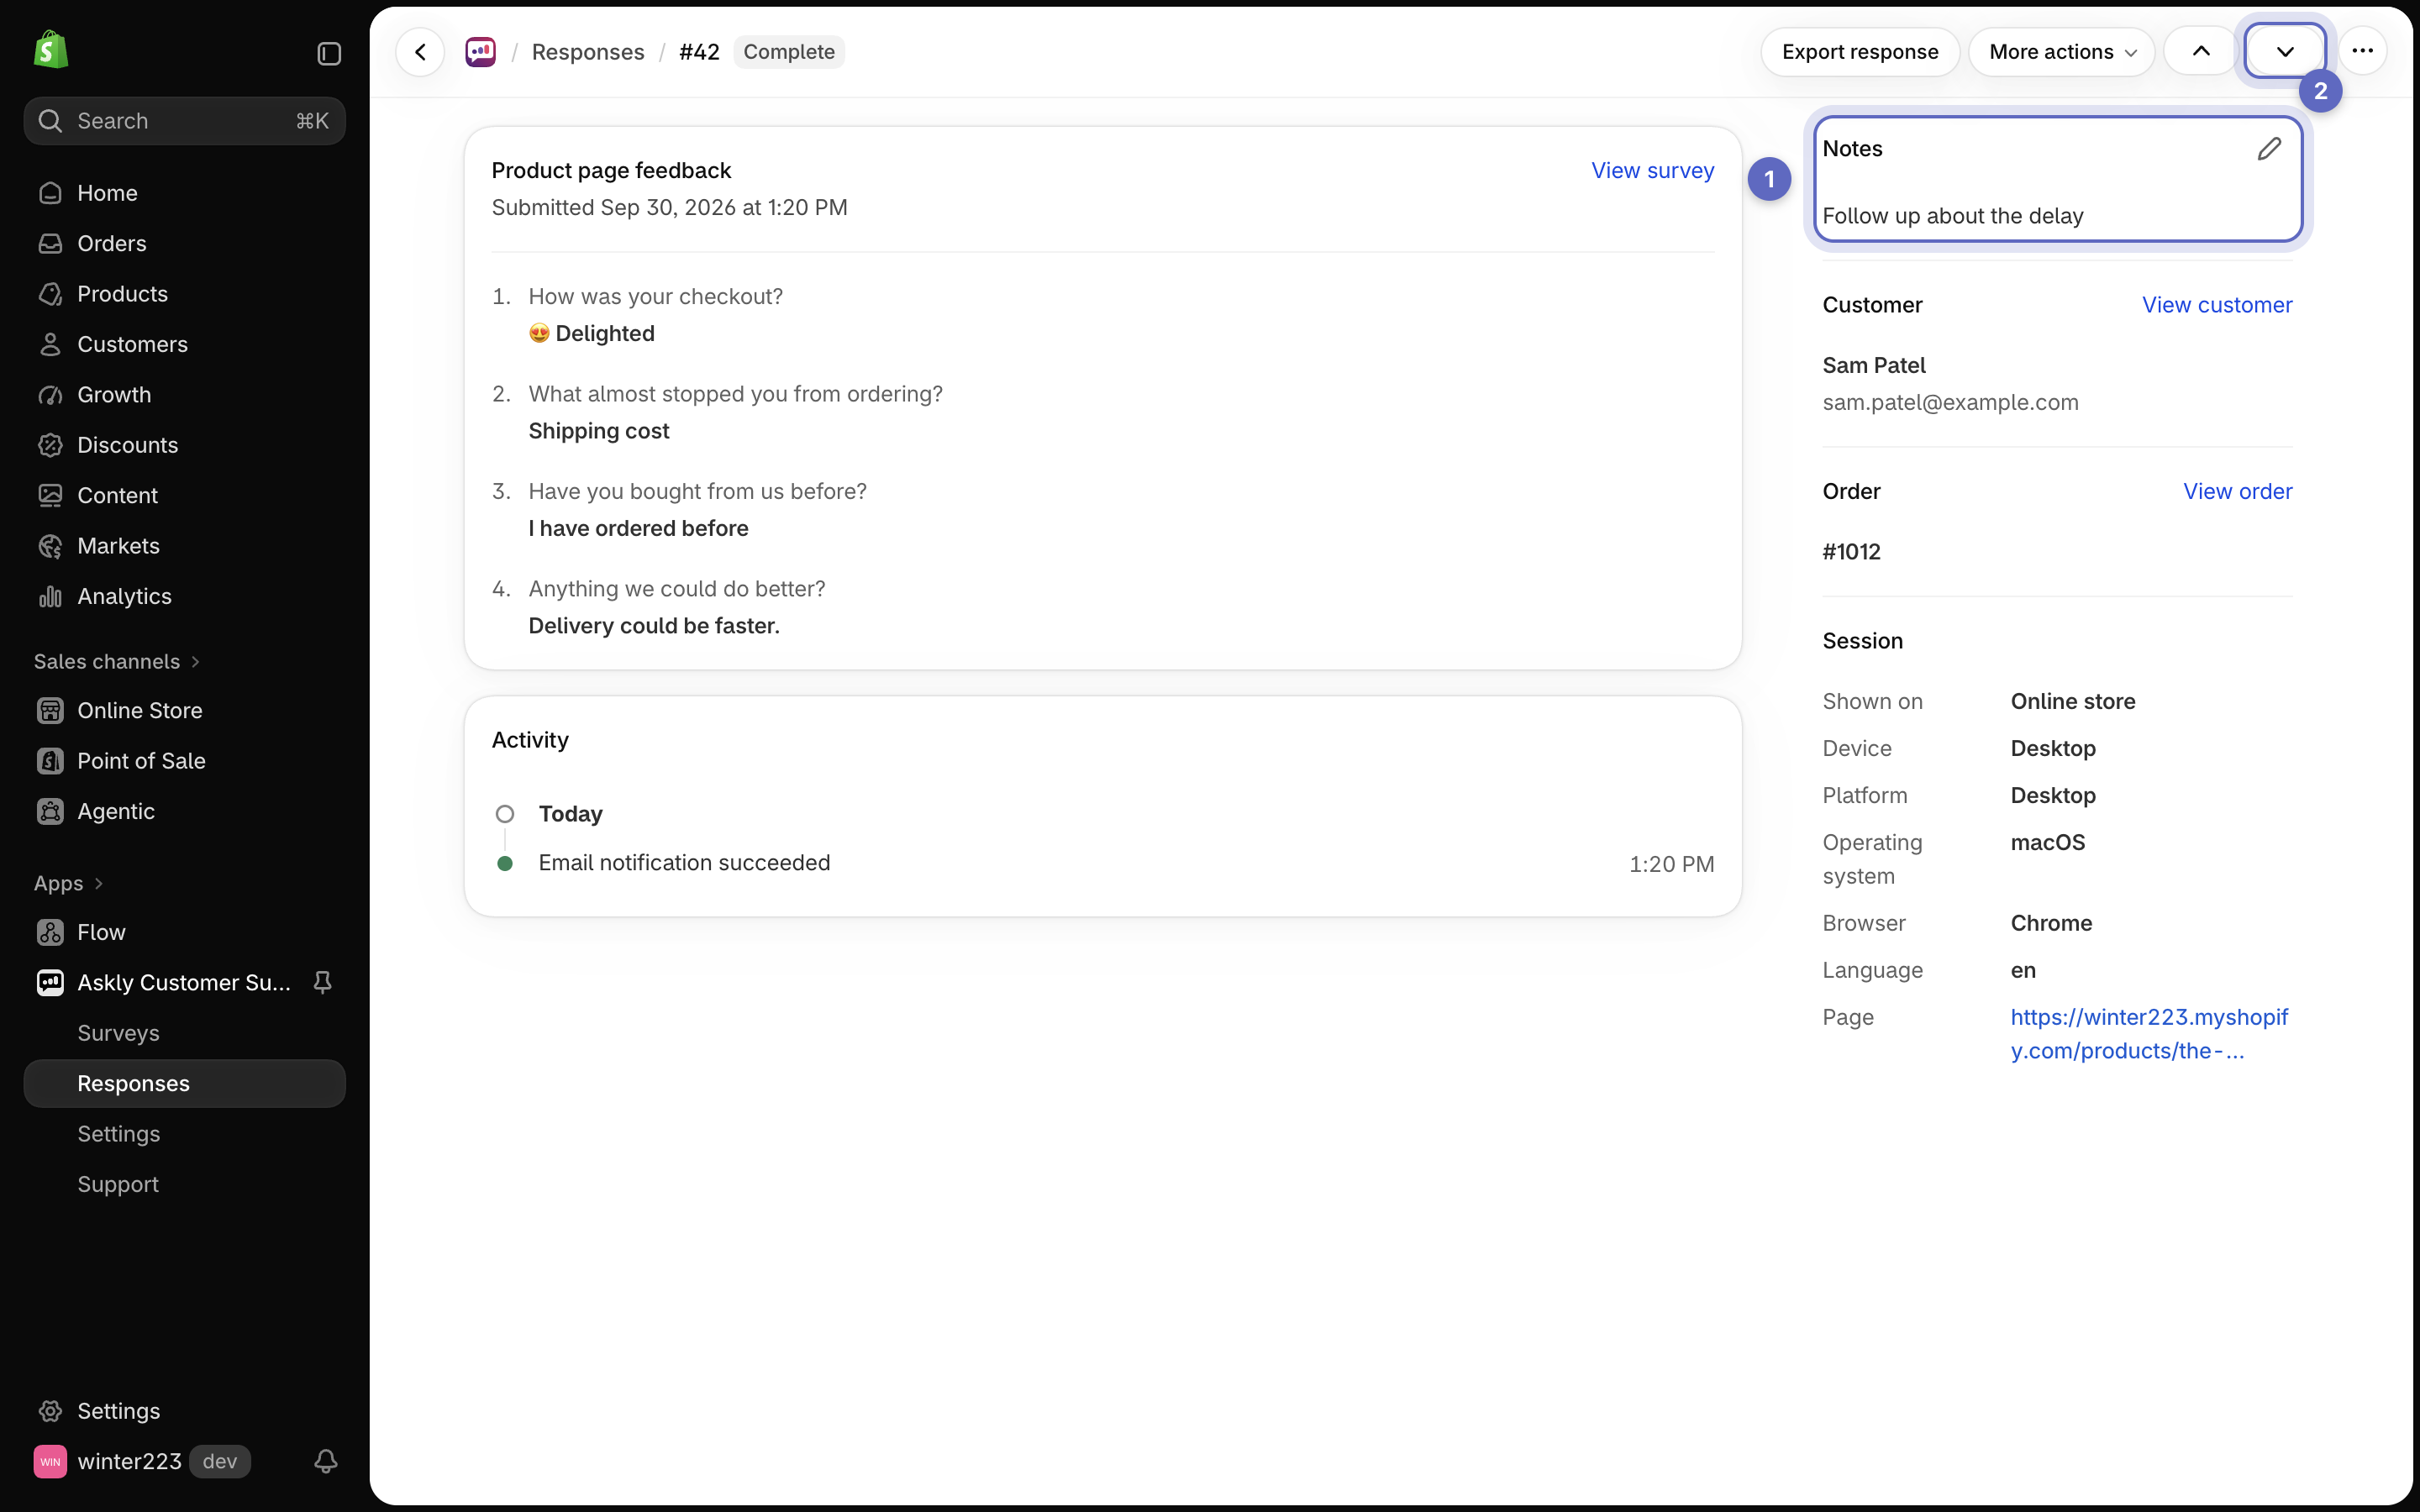Open the View customer link
Screen dimensions: 2420x1512
pyautogui.click(x=2216, y=305)
